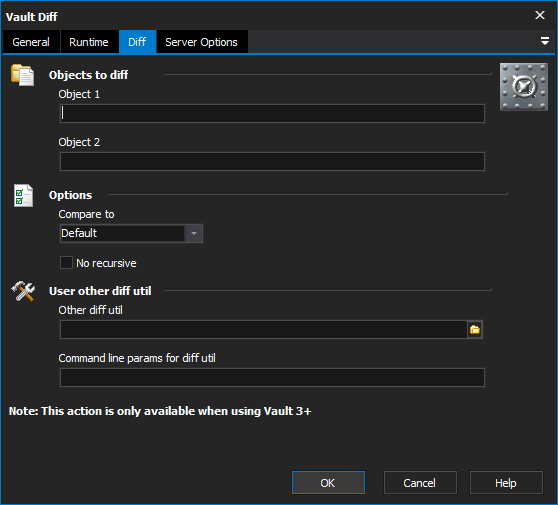Click the Options checklist icon
Screen dimensions: 558x505
coord(23,195)
